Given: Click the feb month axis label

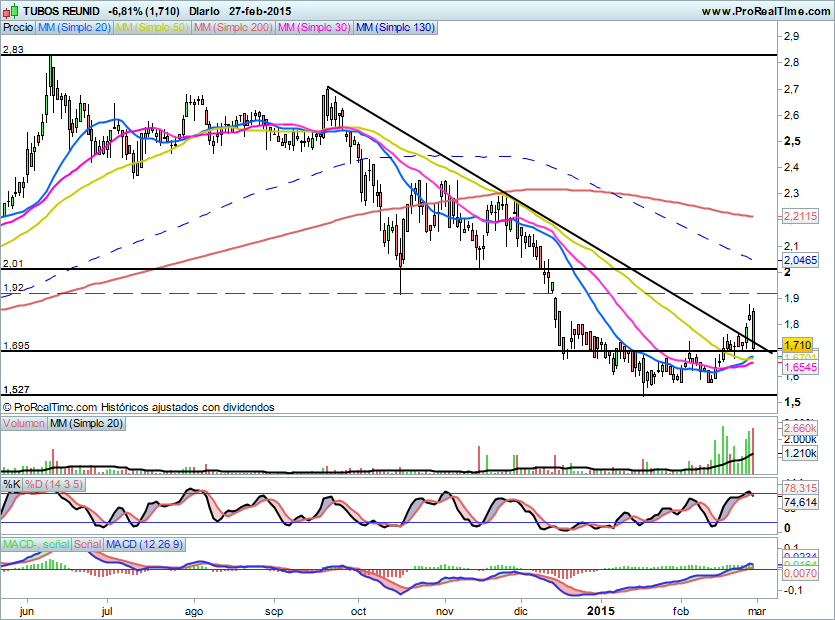Looking at the screenshot, I should click(681, 611).
